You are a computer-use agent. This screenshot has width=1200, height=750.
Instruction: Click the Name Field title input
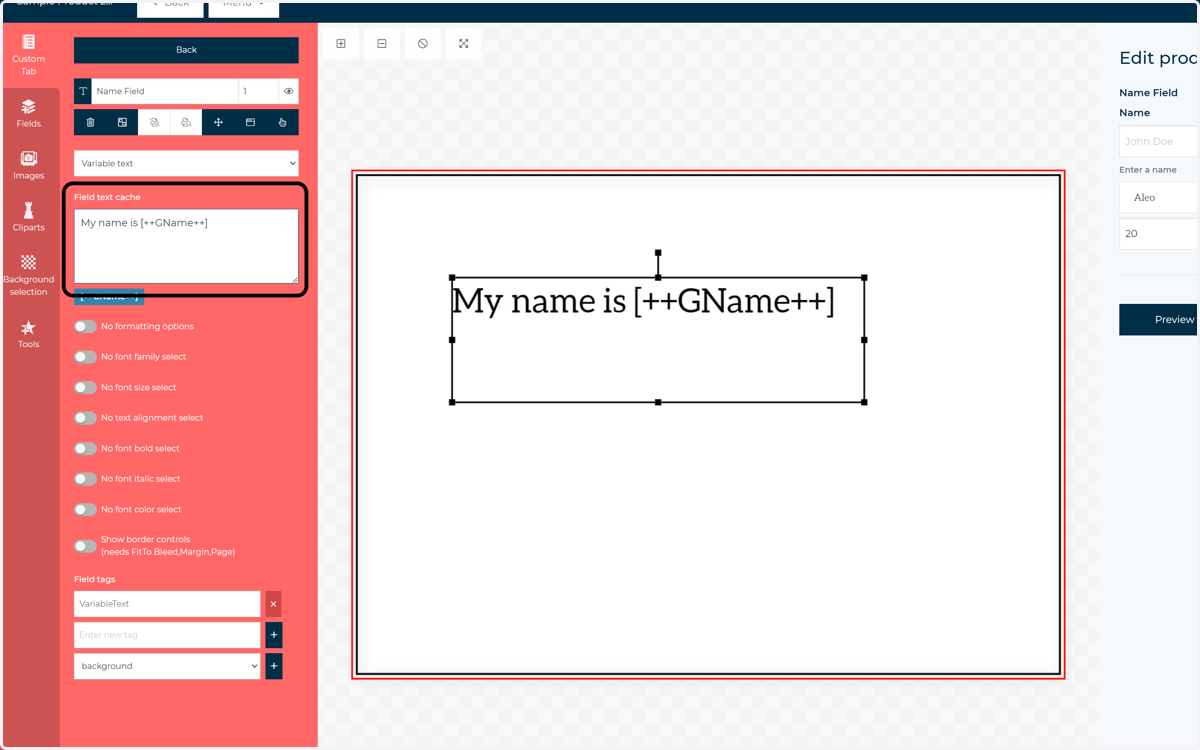[x=164, y=91]
